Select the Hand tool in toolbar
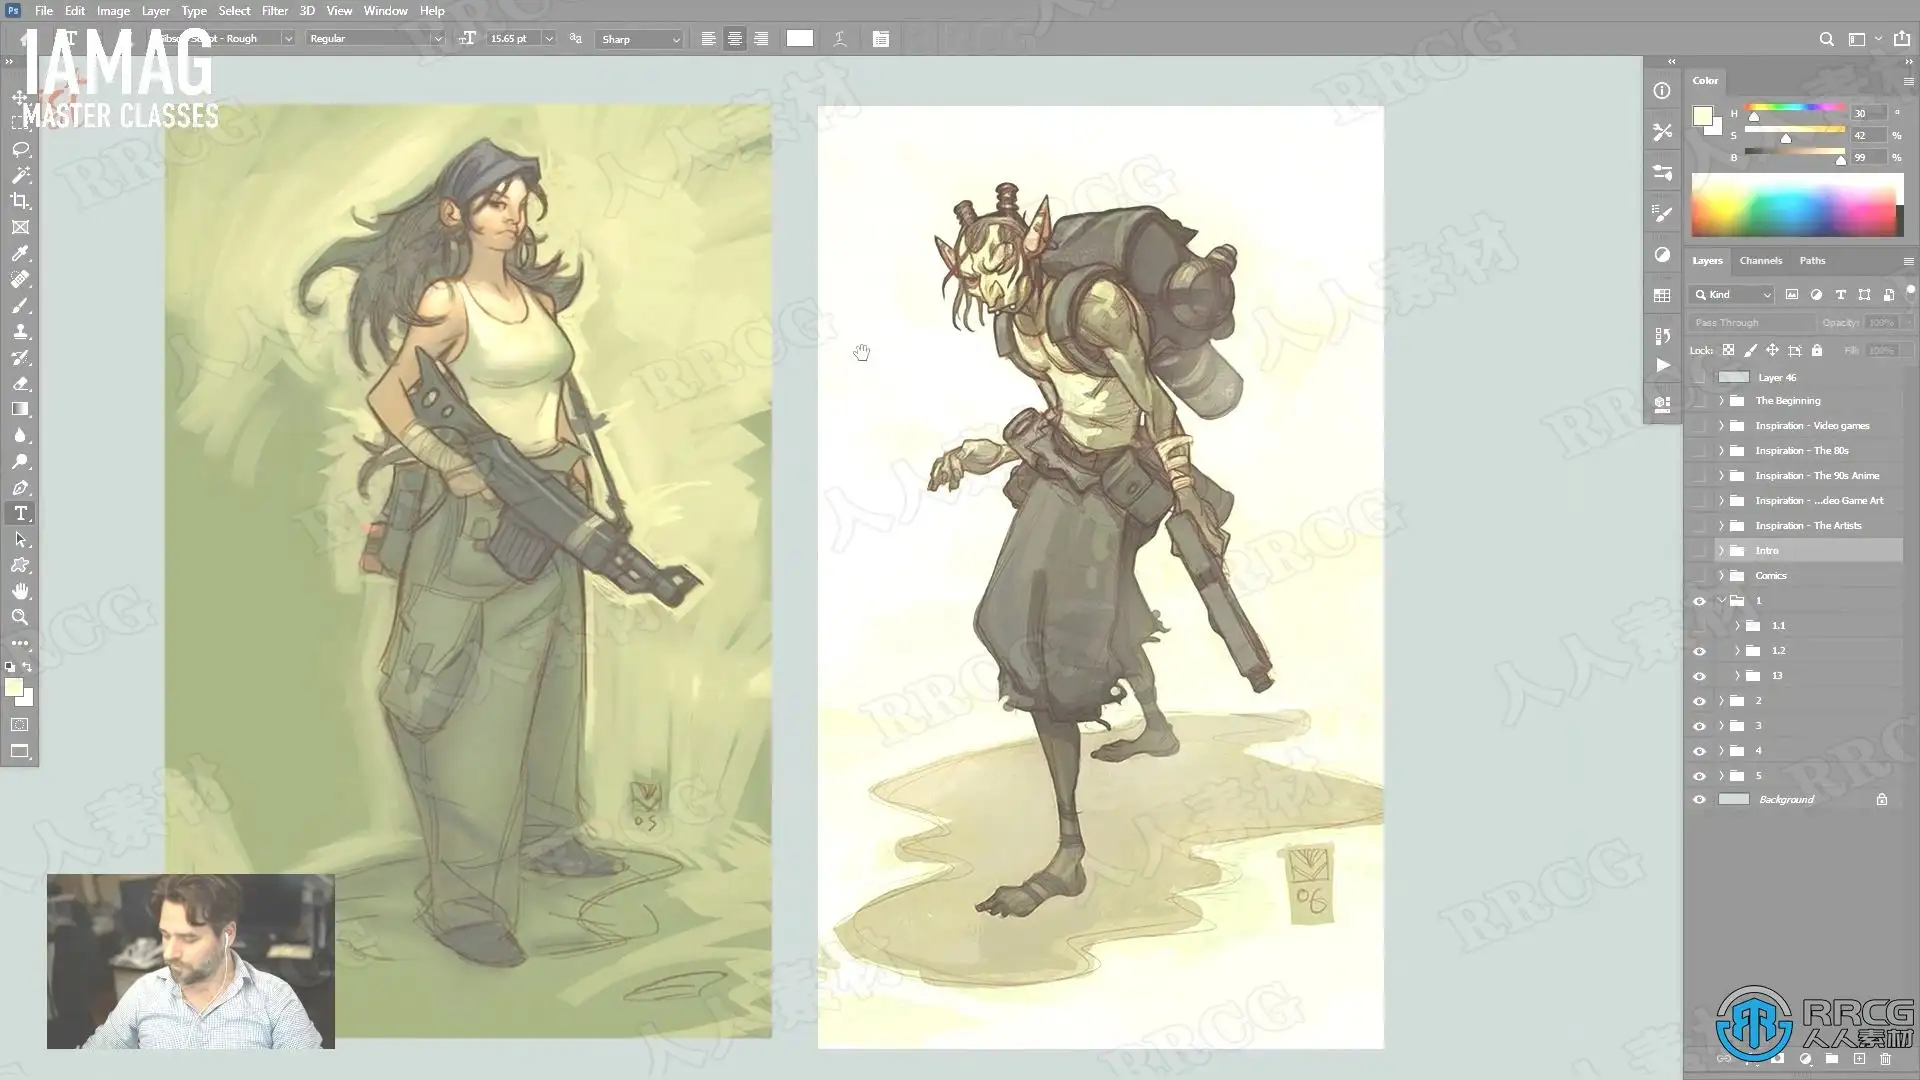The width and height of the screenshot is (1920, 1080). click(20, 591)
